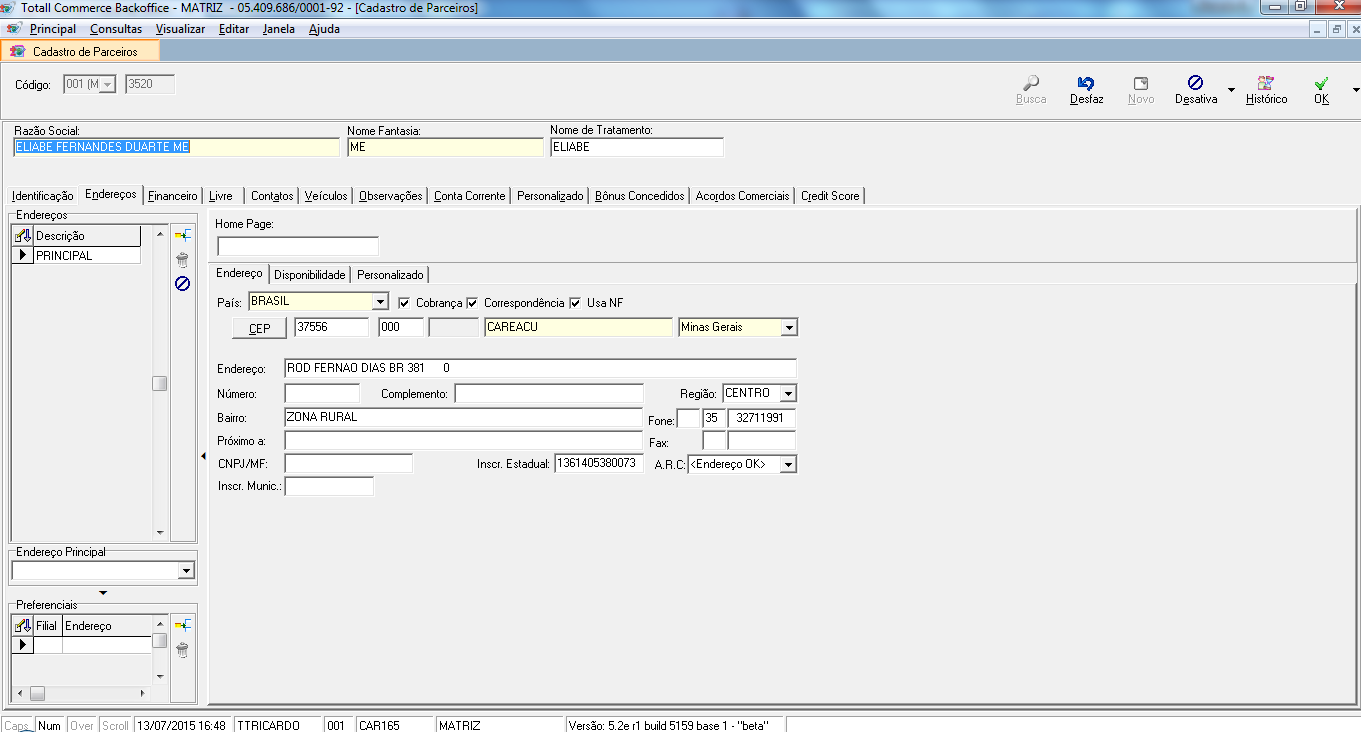The width and height of the screenshot is (1361, 732).
Task: Click the Novo record icon
Action: point(1141,83)
